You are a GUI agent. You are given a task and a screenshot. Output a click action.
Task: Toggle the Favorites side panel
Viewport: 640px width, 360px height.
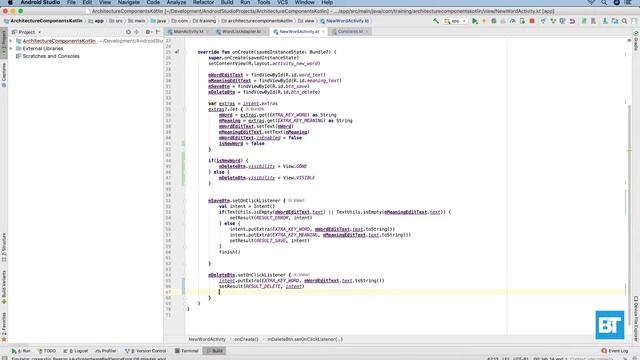point(4,327)
